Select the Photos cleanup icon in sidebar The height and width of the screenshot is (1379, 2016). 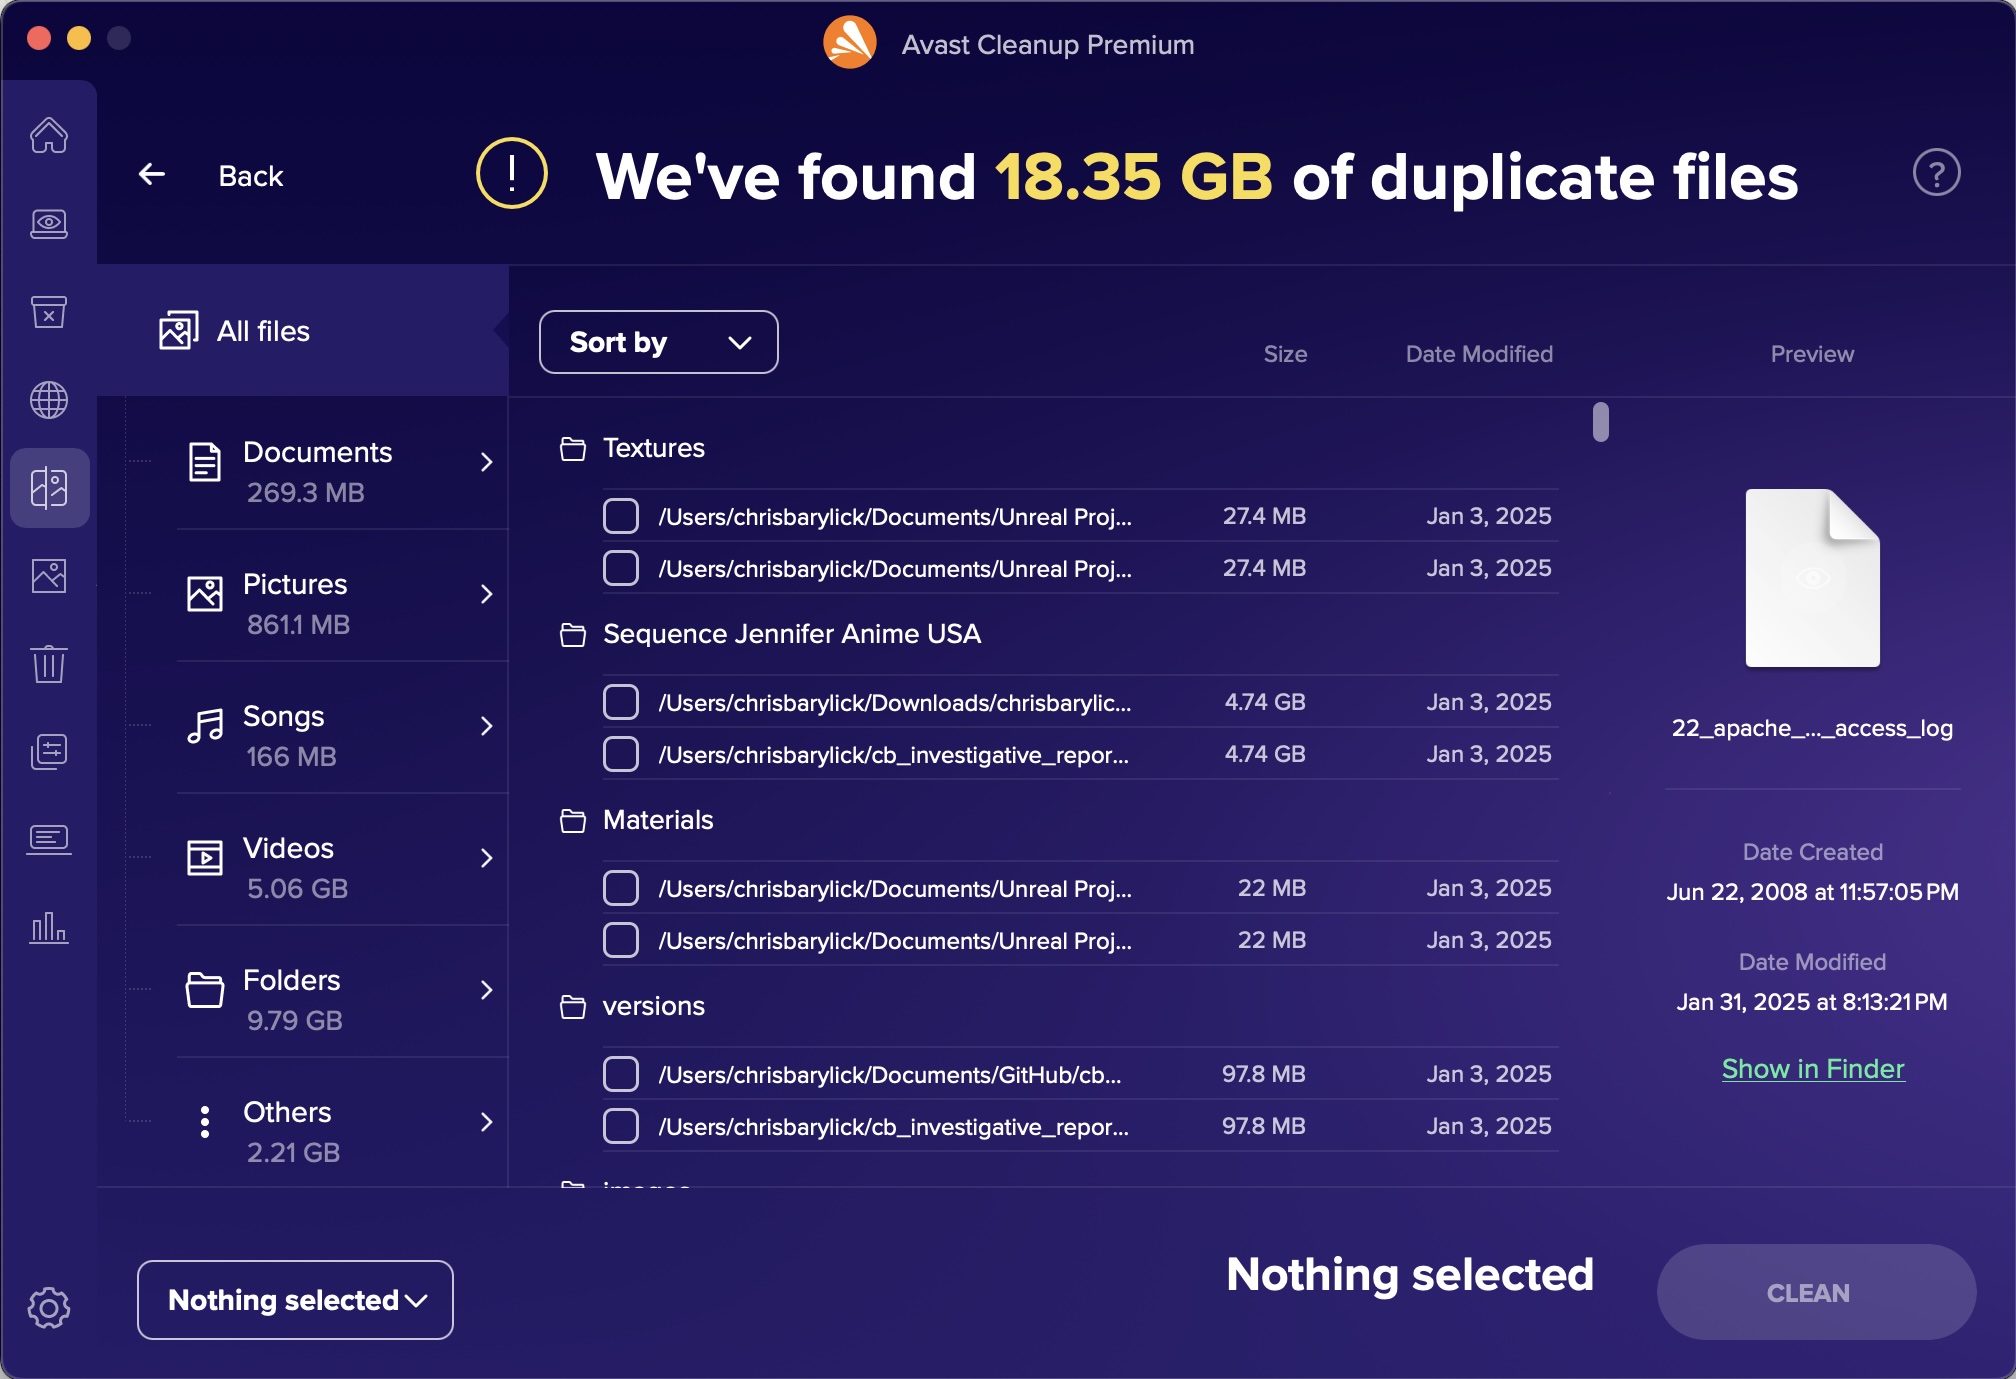click(49, 576)
